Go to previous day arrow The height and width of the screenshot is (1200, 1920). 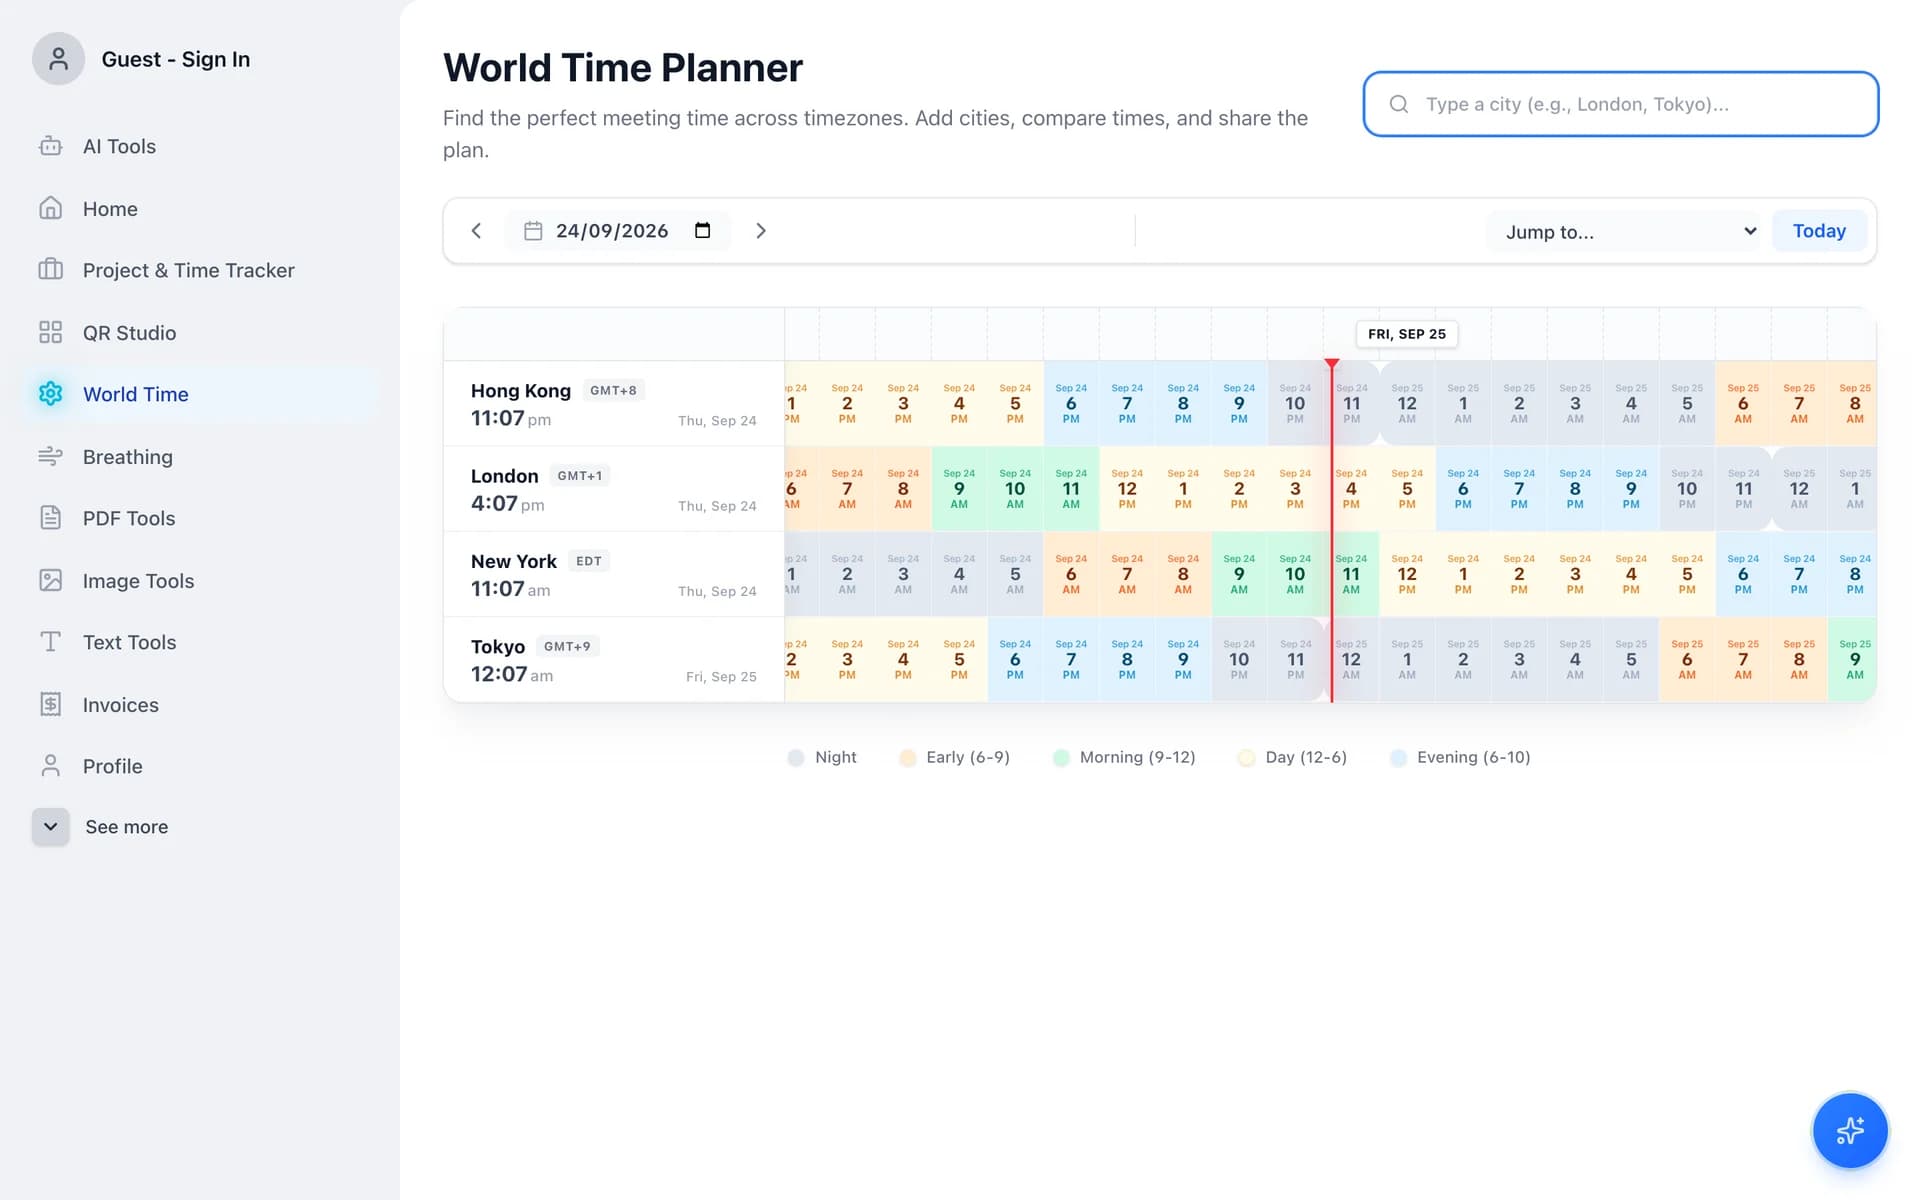(476, 231)
